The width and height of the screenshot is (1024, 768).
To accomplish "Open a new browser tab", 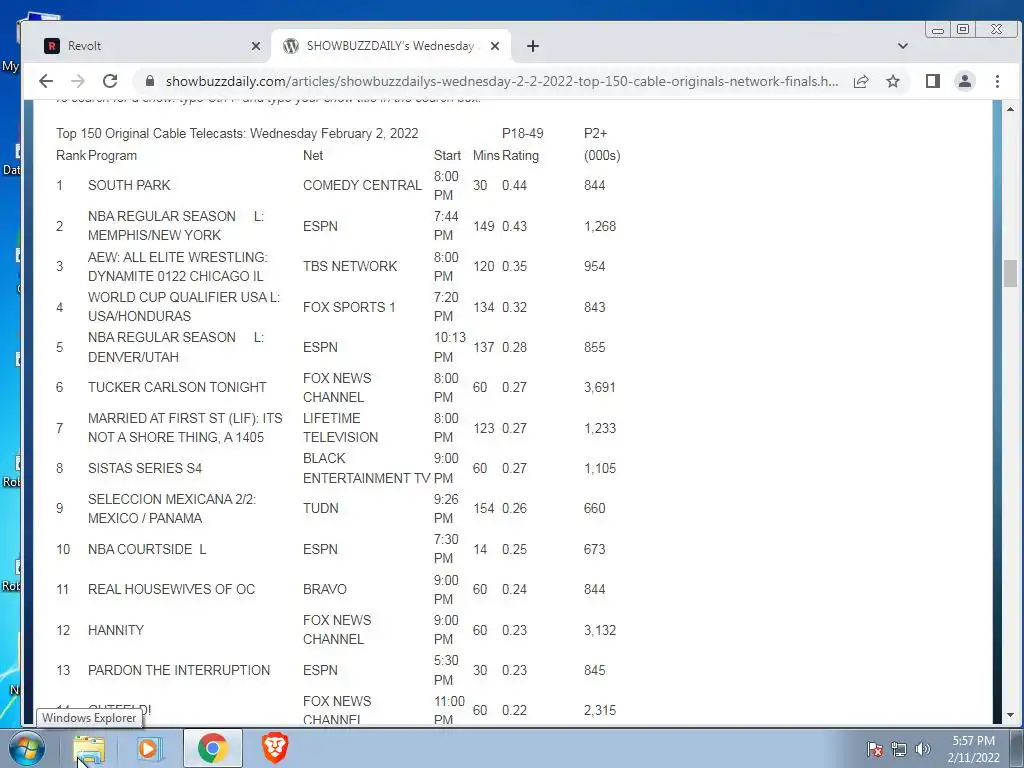I will (x=533, y=46).
